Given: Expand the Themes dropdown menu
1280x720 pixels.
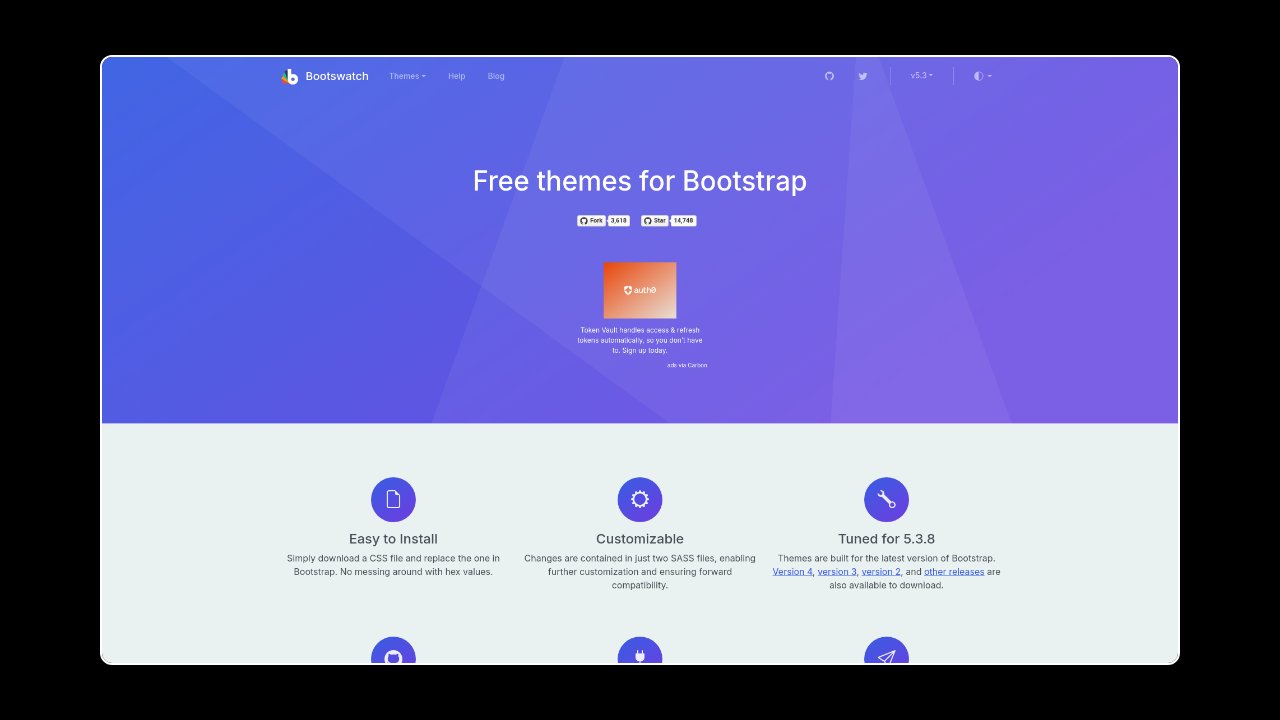Looking at the screenshot, I should tap(407, 76).
